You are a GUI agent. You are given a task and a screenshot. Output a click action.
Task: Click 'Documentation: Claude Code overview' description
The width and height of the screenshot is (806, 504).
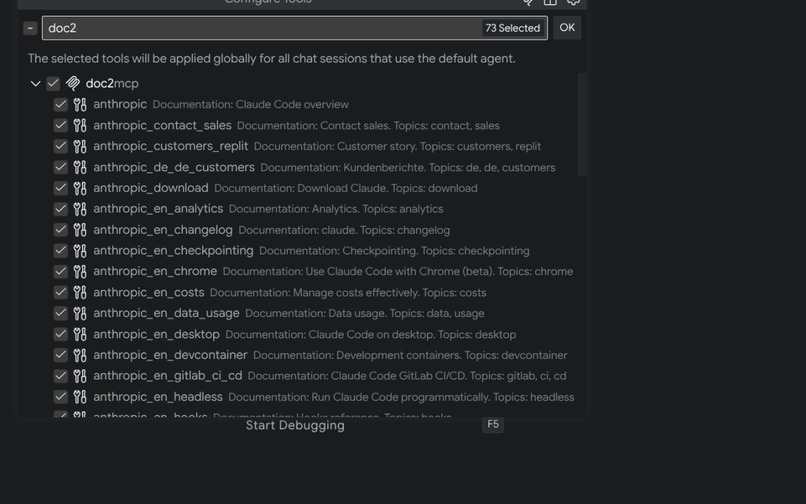pyautogui.click(x=250, y=104)
